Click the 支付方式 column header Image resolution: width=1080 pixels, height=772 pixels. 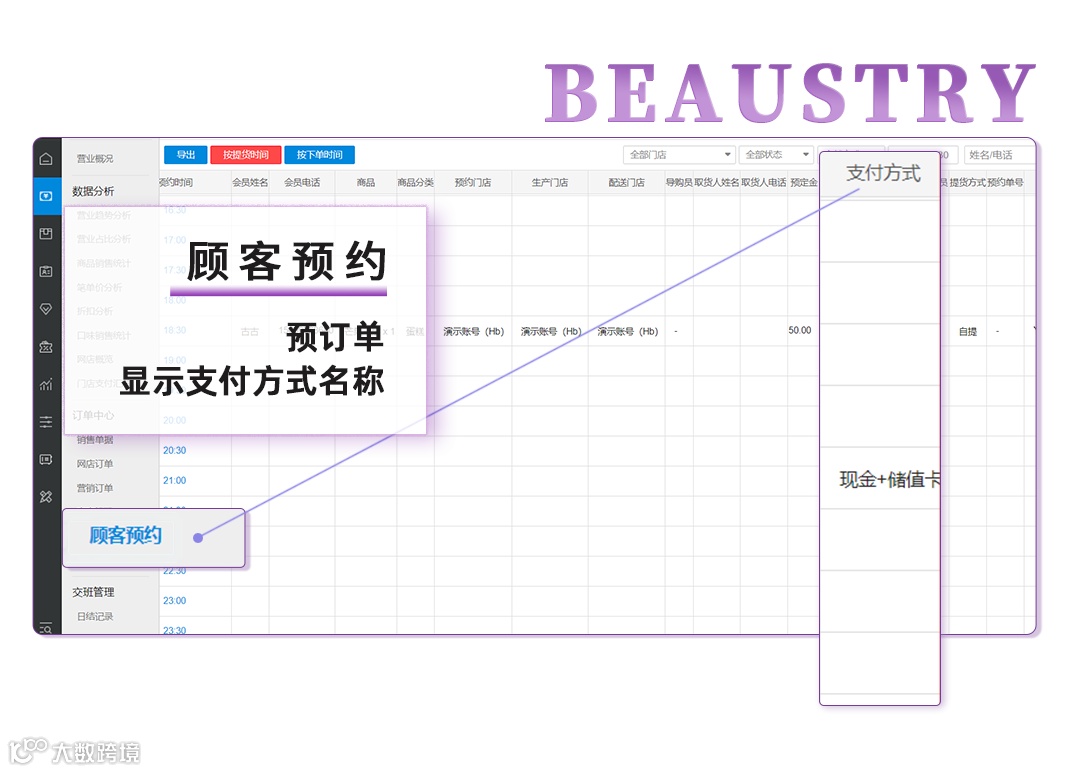point(883,173)
